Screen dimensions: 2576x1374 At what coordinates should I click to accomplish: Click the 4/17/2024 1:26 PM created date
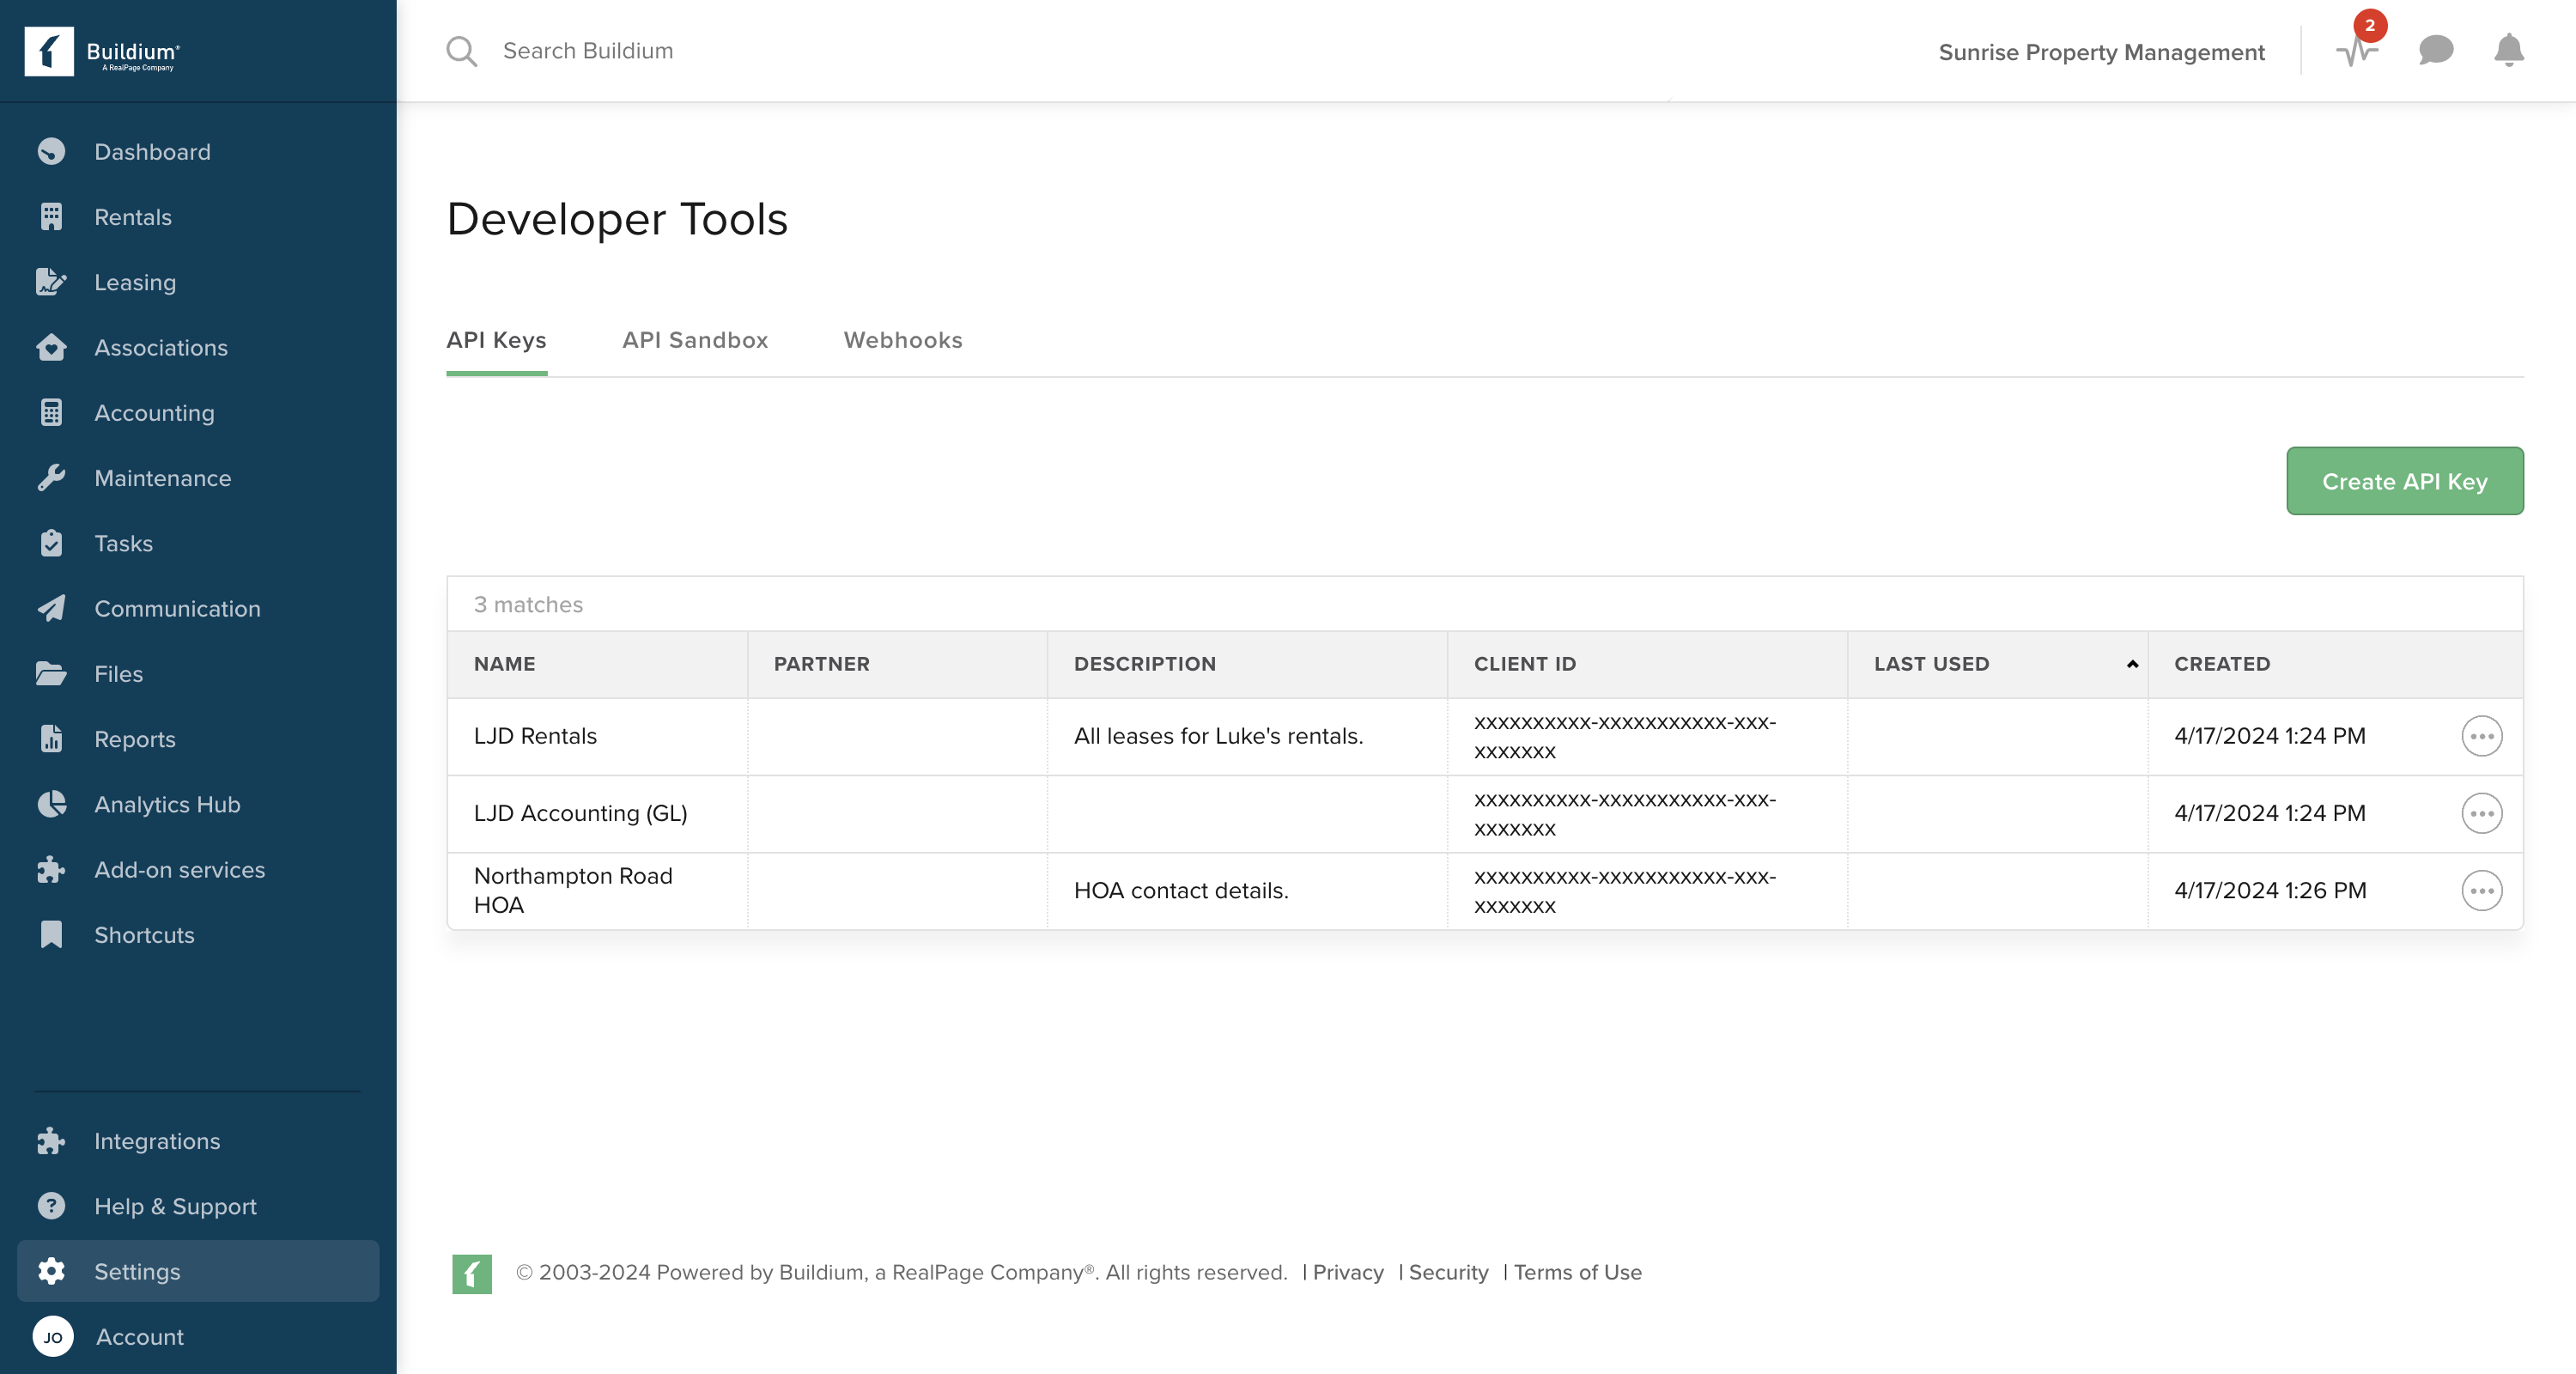click(x=2270, y=890)
